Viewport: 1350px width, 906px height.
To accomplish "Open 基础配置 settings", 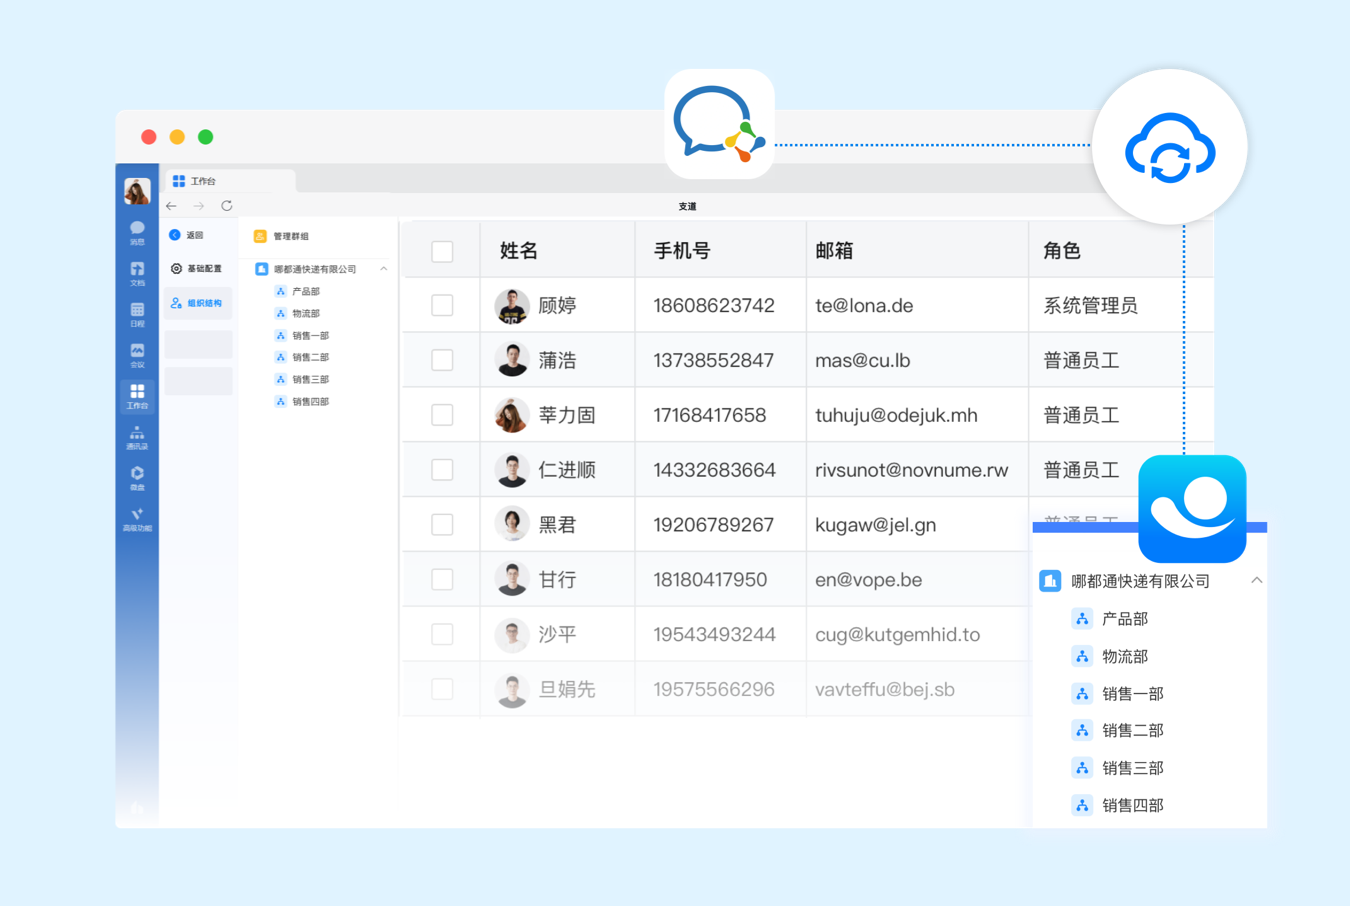I will [197, 269].
